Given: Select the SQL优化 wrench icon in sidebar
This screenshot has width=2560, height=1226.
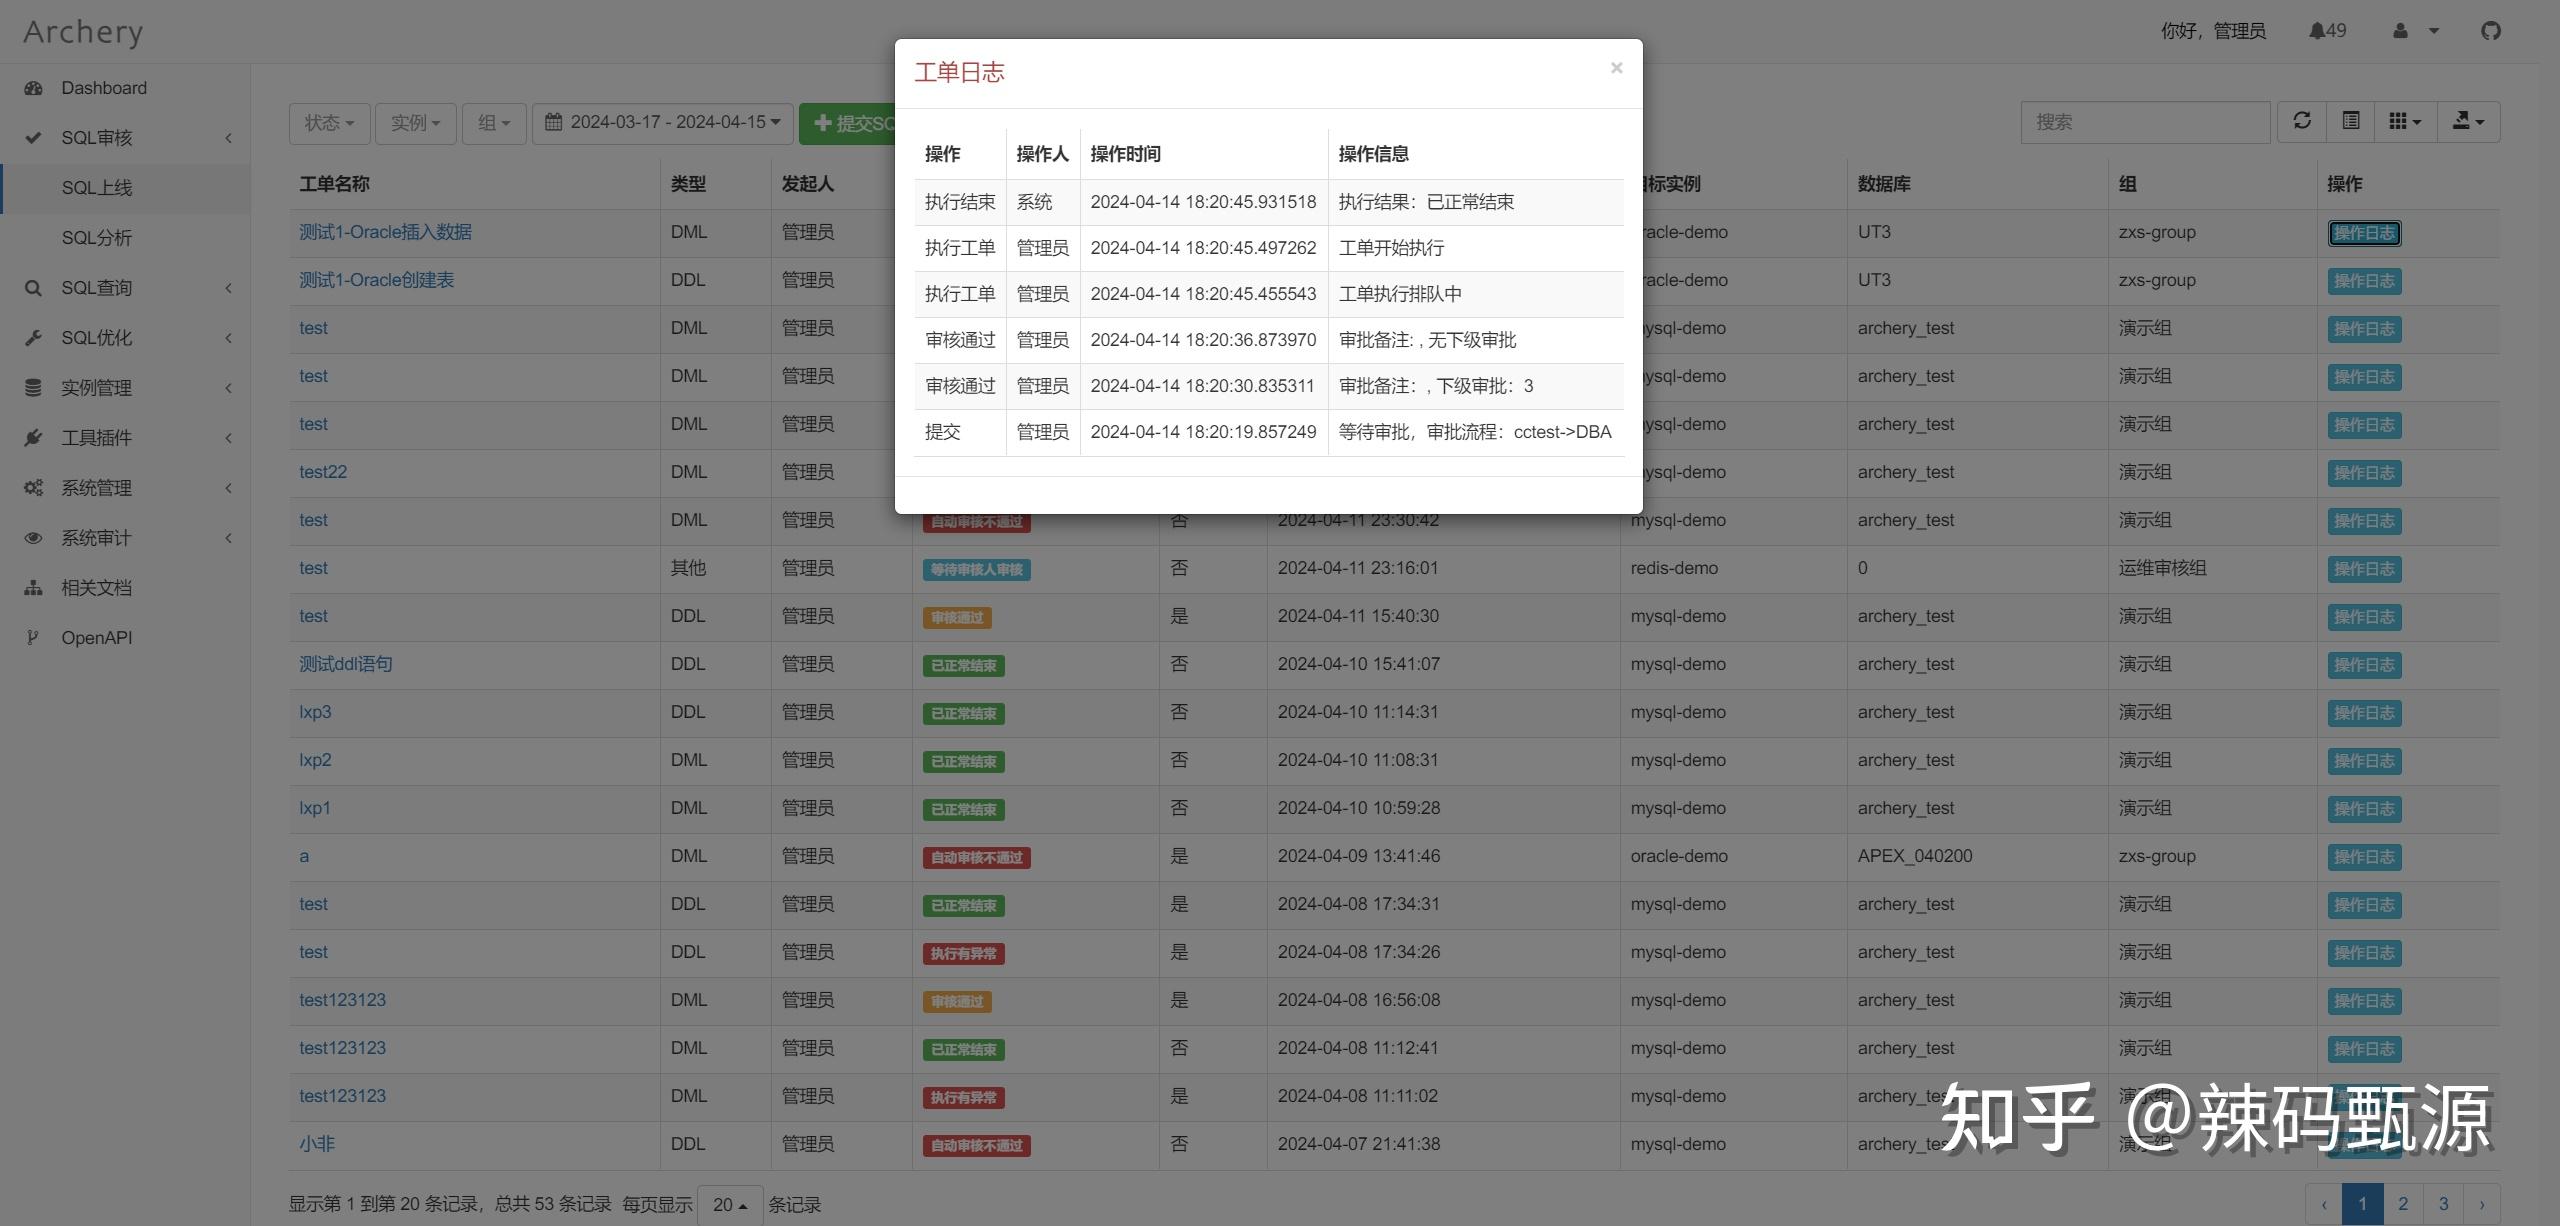Looking at the screenshot, I should pyautogui.click(x=34, y=338).
